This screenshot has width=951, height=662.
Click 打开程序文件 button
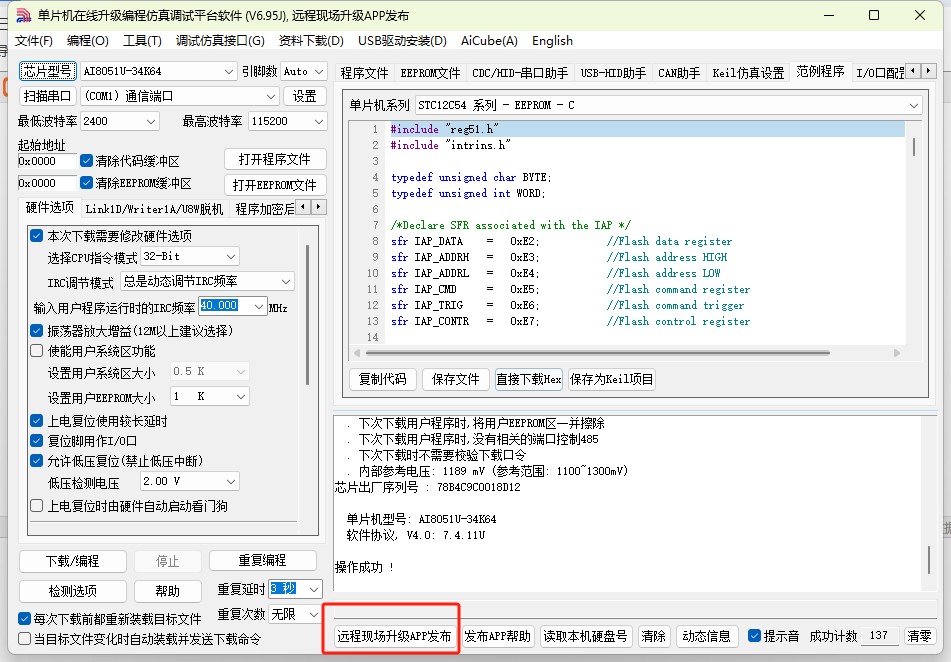[x=275, y=159]
